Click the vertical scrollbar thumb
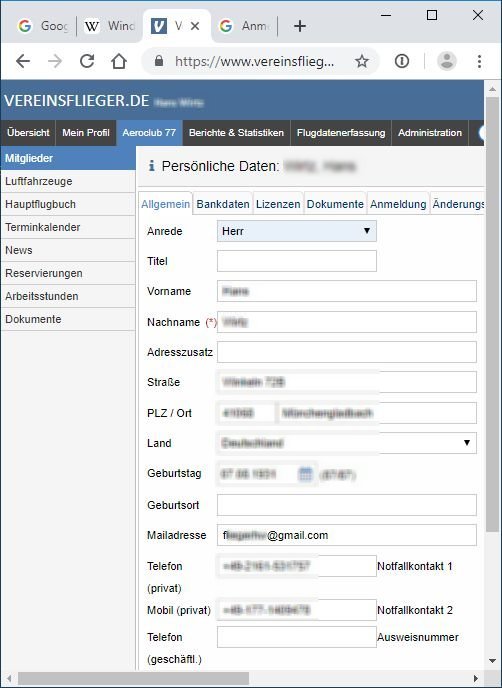This screenshot has height=688, width=502. pyautogui.click(x=492, y=315)
